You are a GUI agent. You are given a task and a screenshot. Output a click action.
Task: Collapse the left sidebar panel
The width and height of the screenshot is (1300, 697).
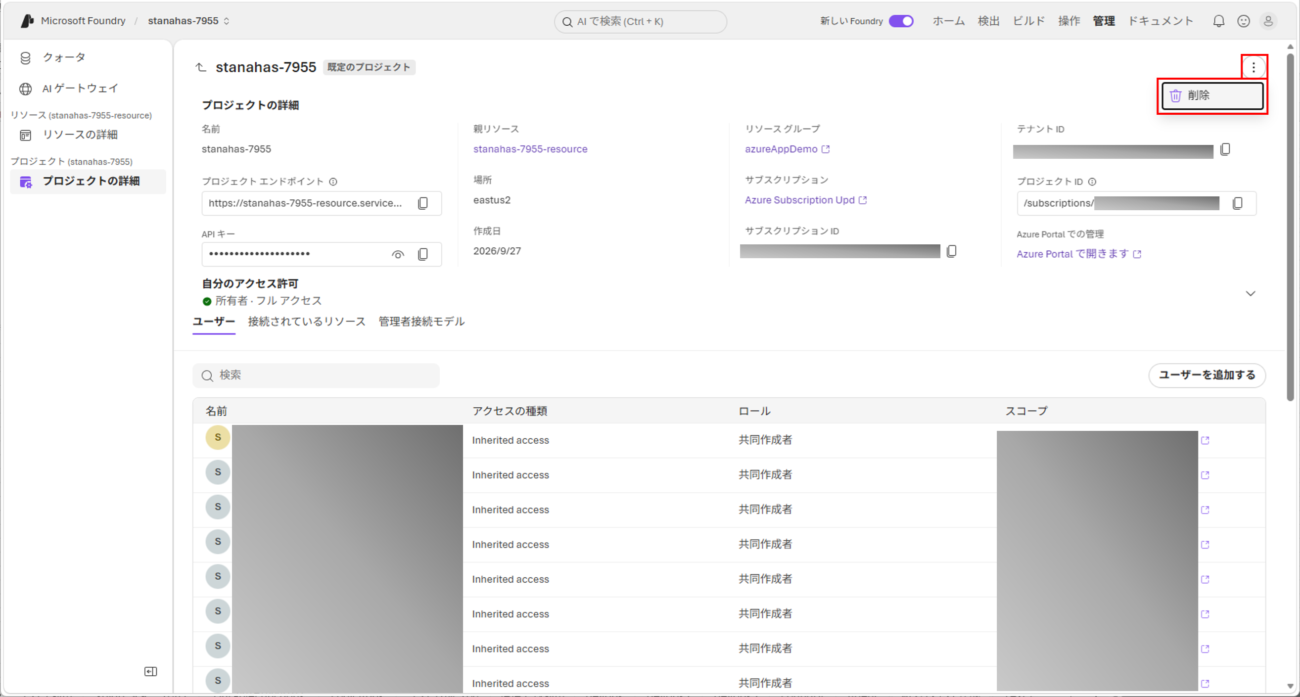pos(150,672)
